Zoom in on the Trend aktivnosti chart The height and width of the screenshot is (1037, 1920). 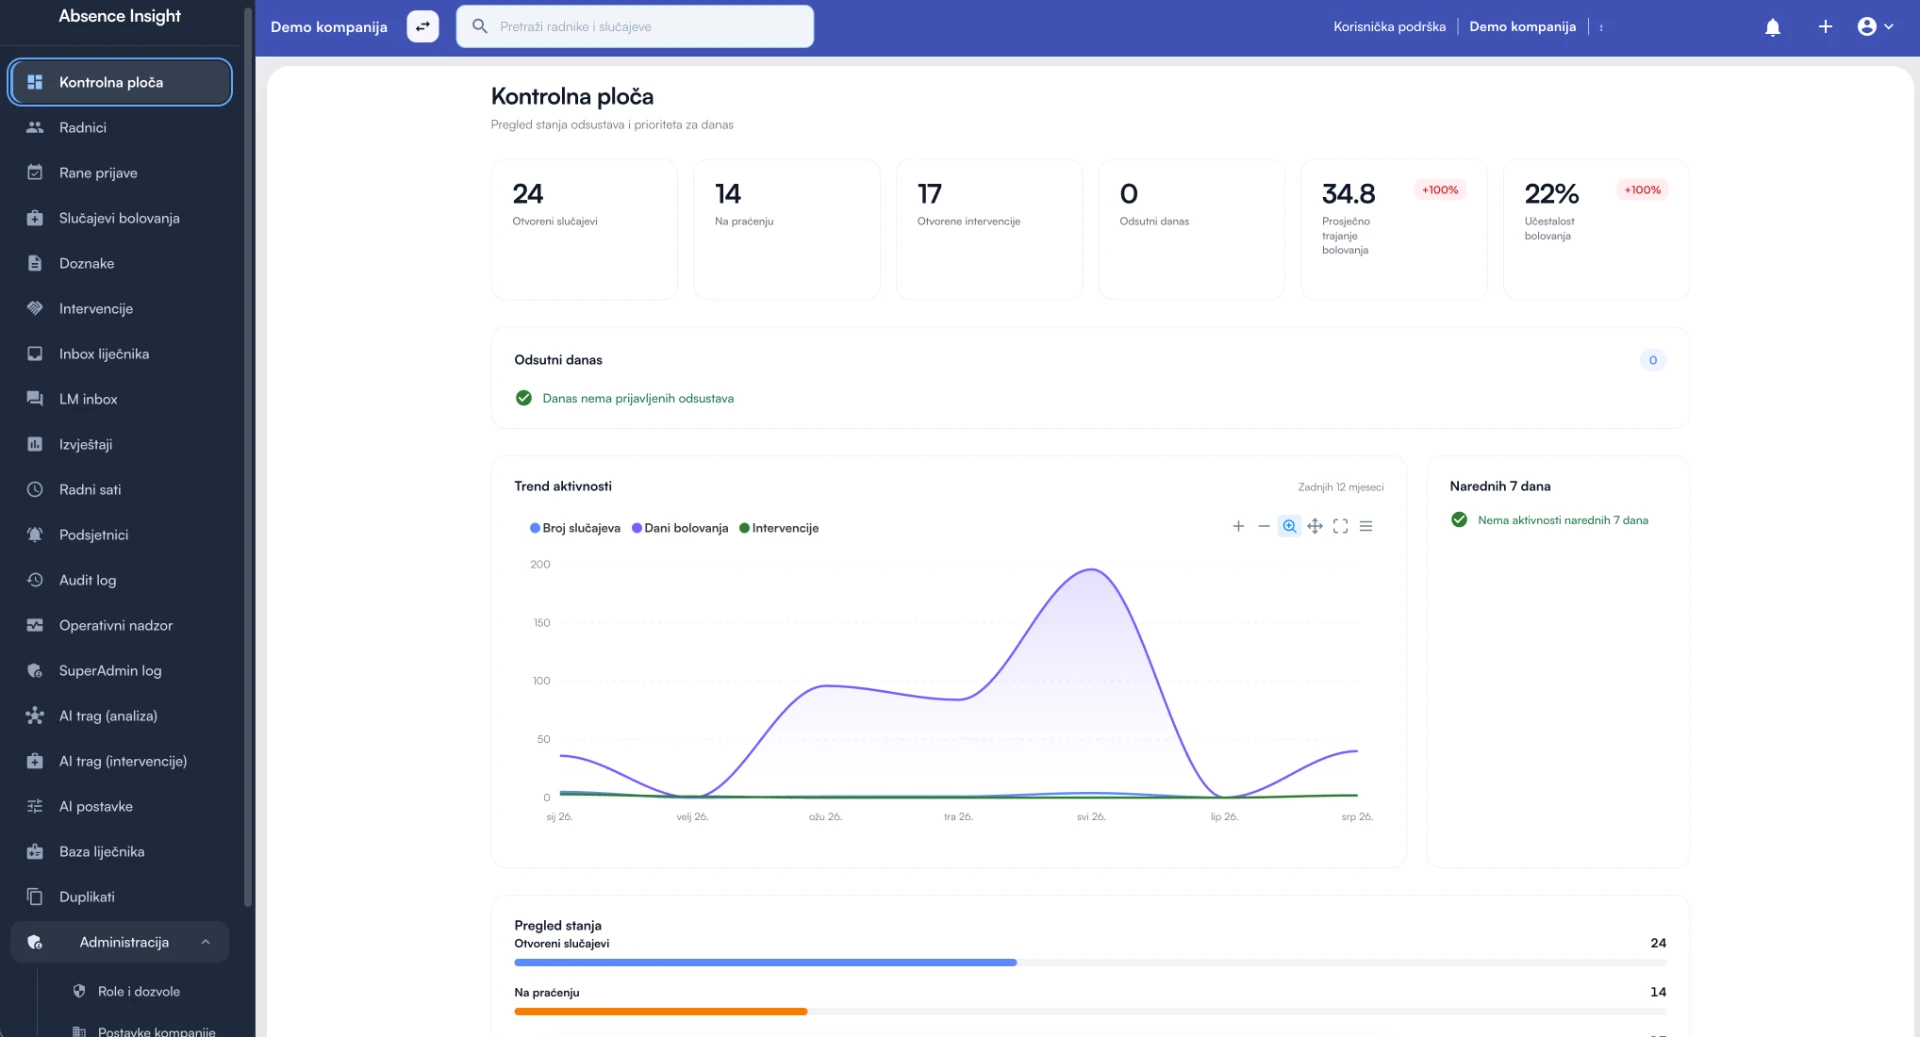coord(1238,526)
